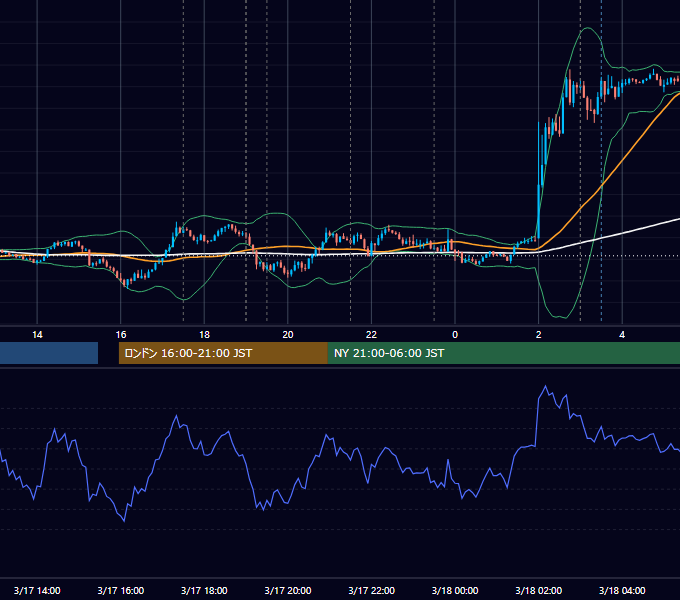Click the 3/17 16:00 time label
The image size is (680, 600).
[x=121, y=590]
